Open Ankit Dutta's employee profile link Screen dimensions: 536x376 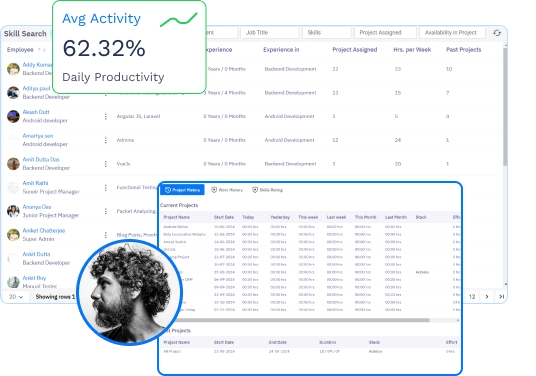point(36,254)
